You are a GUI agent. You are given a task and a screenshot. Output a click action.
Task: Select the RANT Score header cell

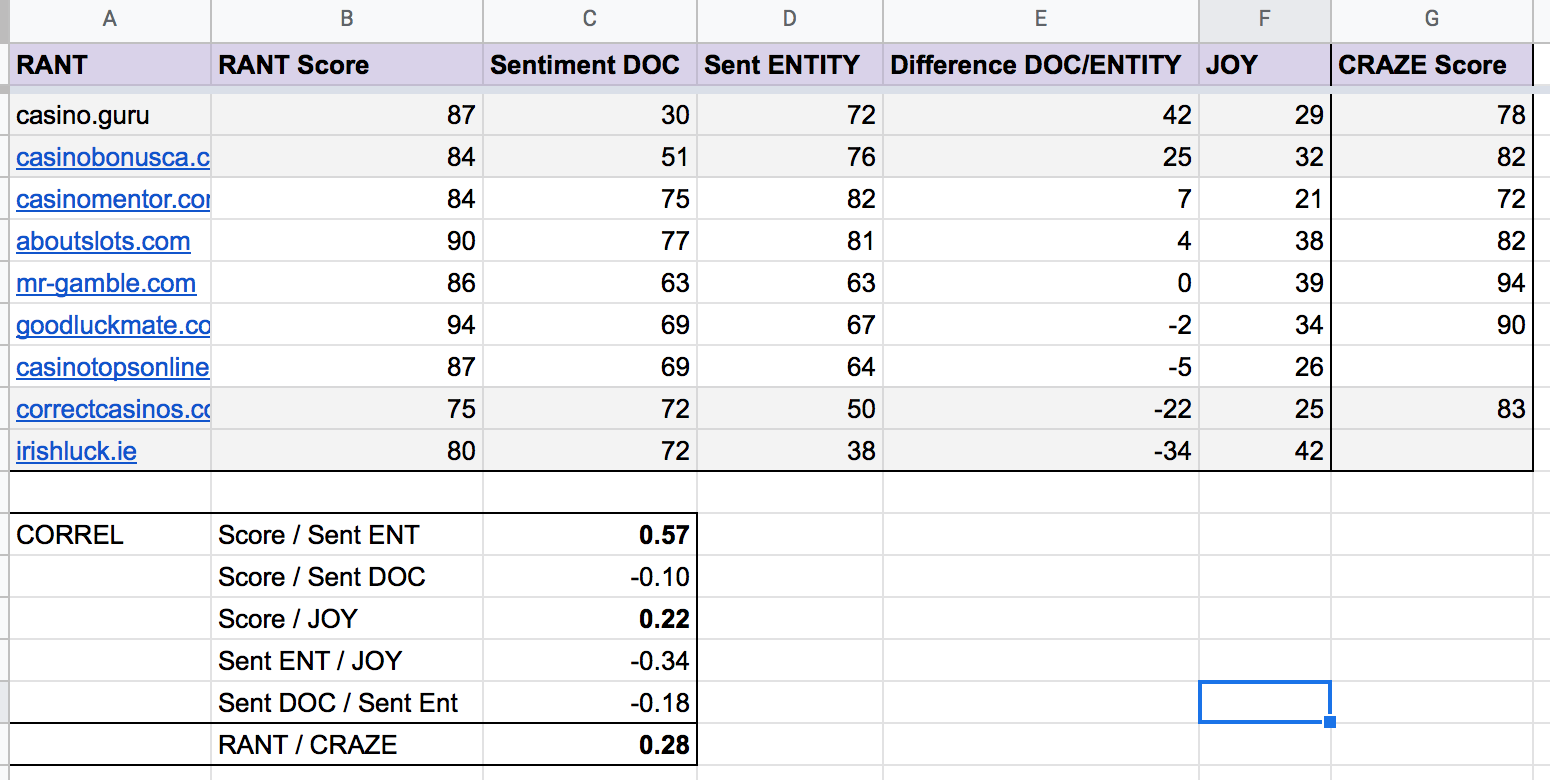[x=347, y=65]
